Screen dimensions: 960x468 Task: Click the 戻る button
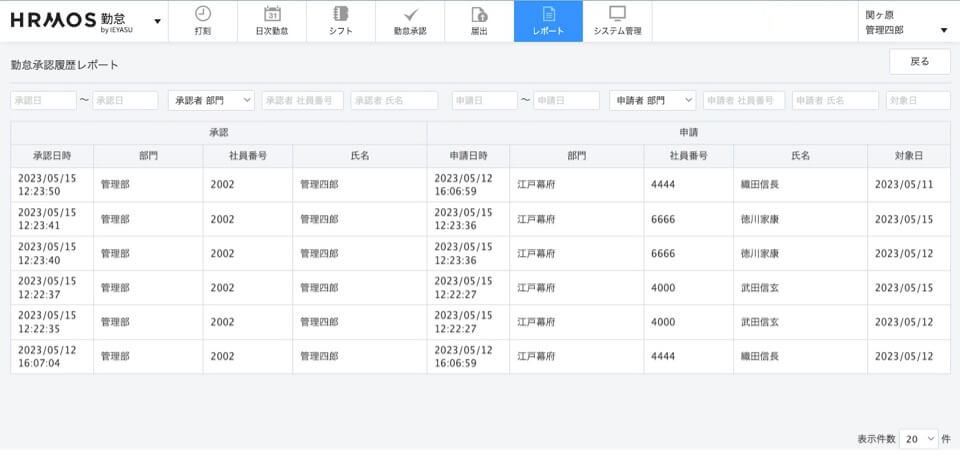tap(919, 62)
